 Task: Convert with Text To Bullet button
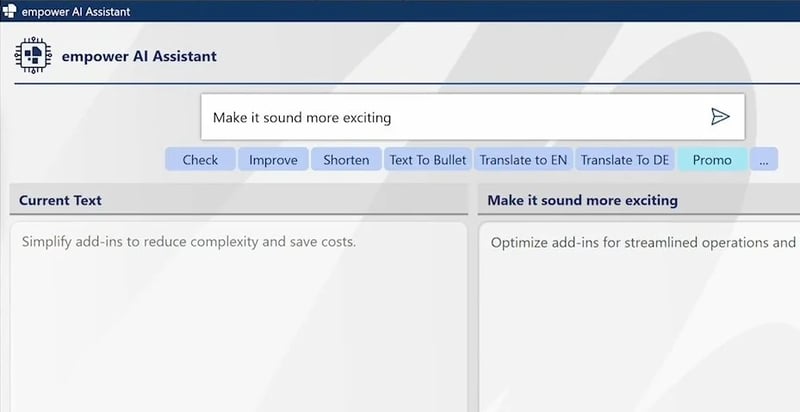coord(428,160)
